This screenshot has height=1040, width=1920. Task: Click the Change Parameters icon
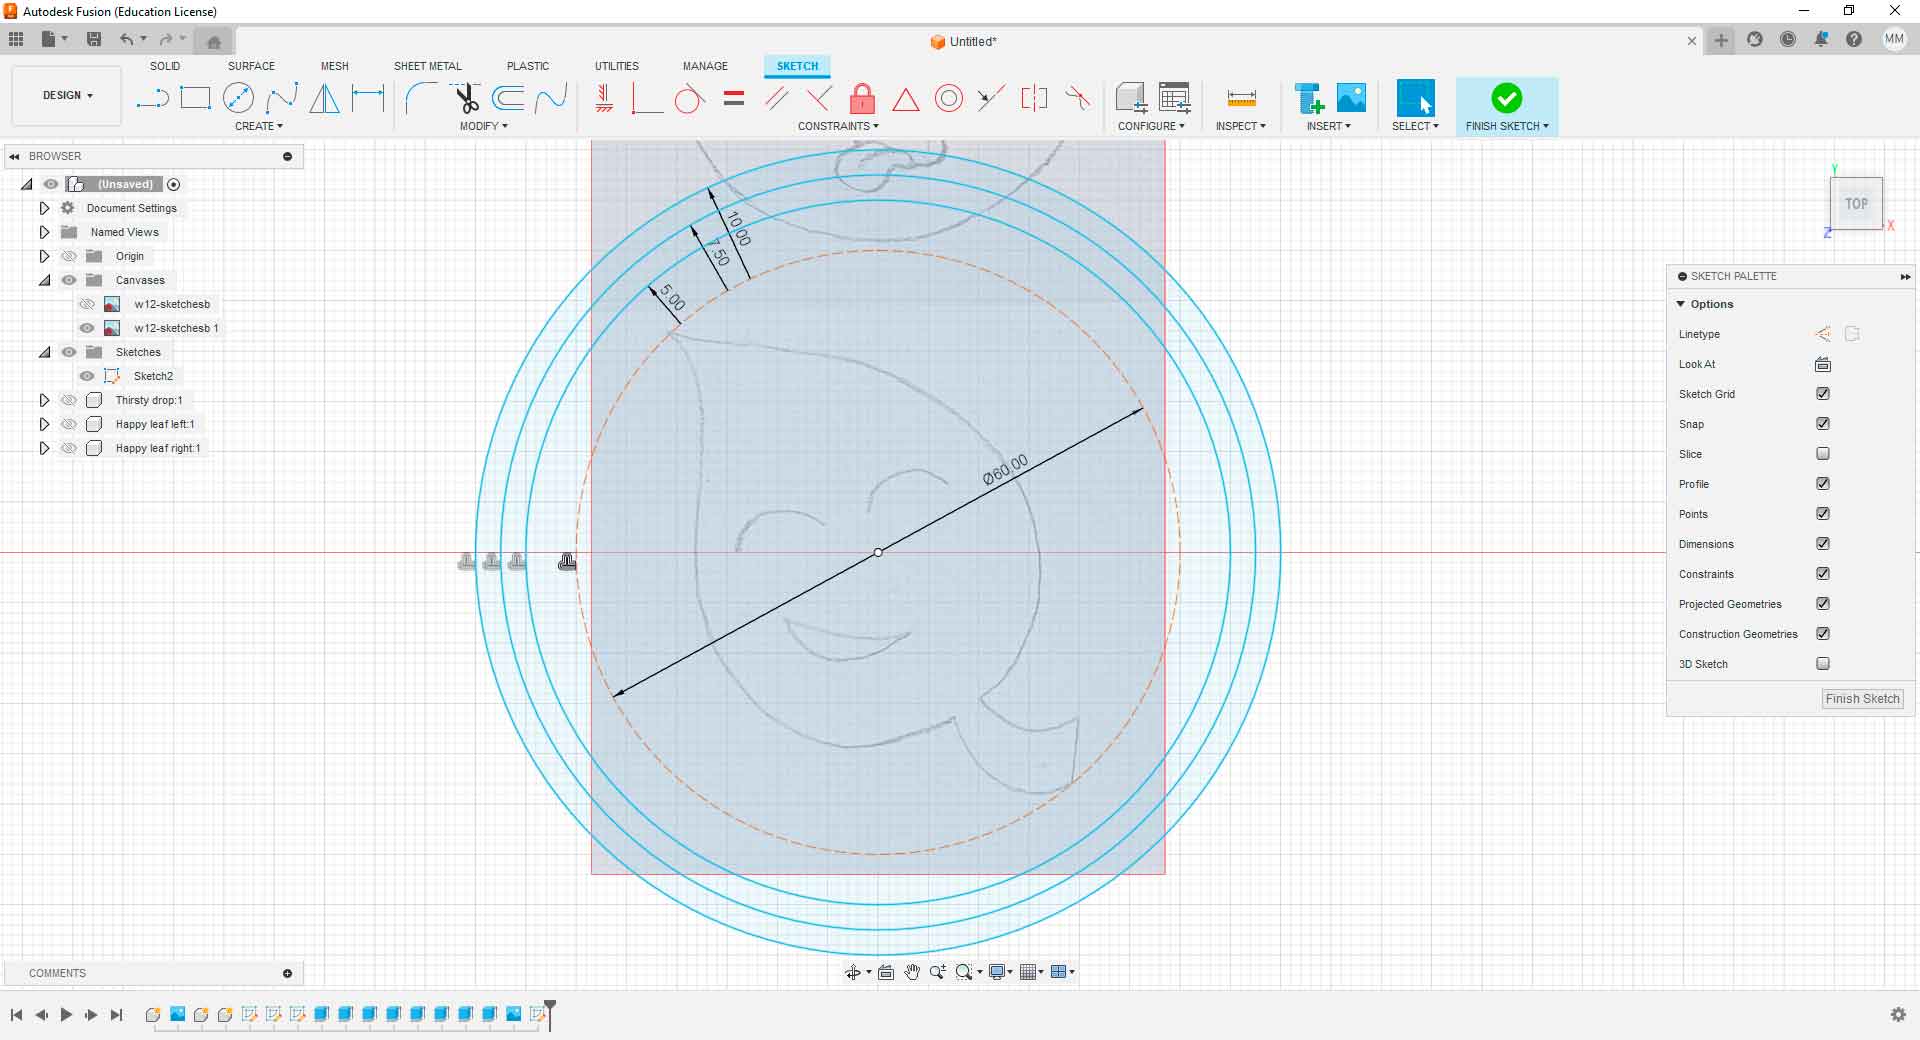point(1175,98)
